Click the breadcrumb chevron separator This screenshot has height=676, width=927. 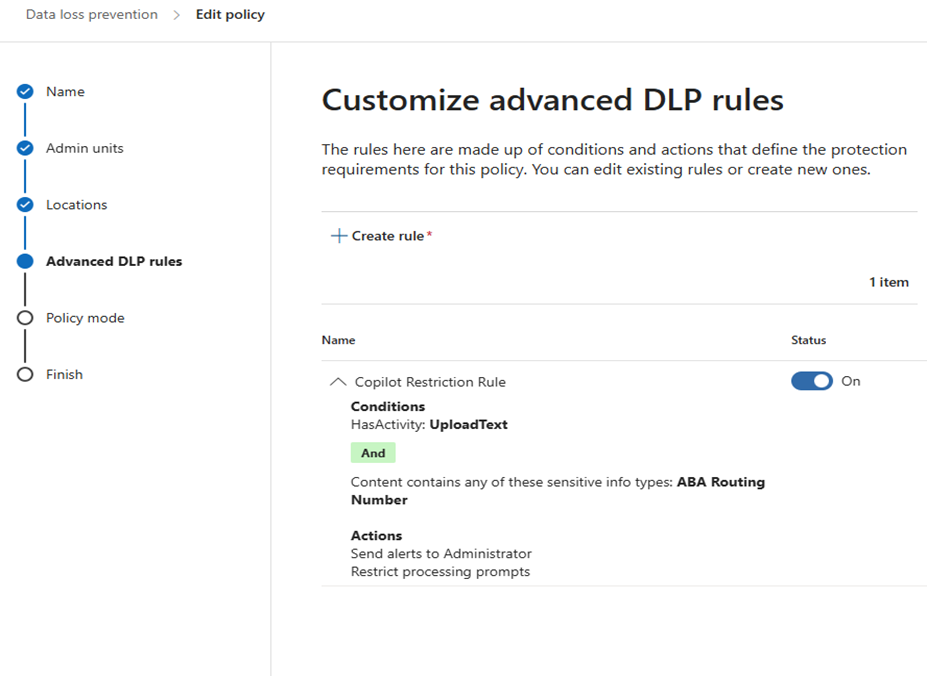(x=176, y=15)
